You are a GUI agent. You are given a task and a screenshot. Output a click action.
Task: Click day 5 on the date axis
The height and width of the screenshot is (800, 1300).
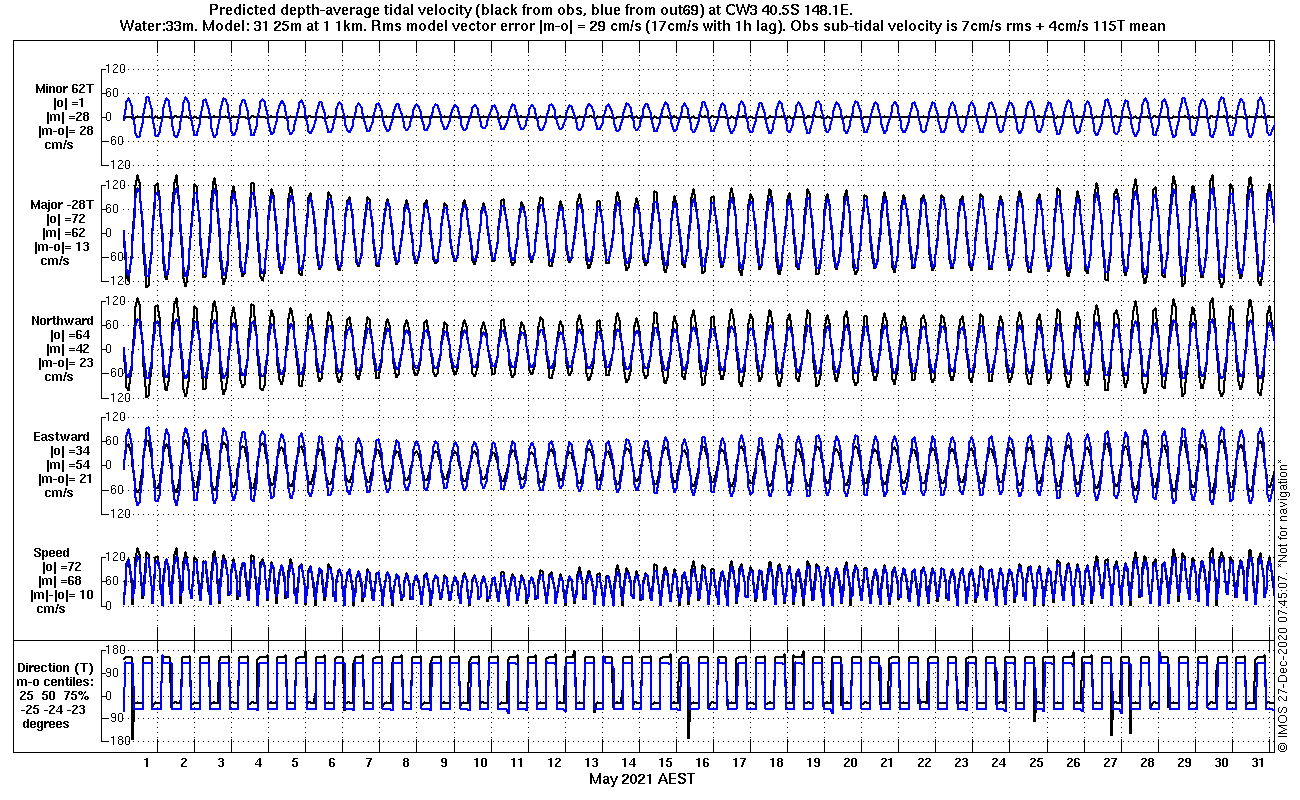pos(295,763)
